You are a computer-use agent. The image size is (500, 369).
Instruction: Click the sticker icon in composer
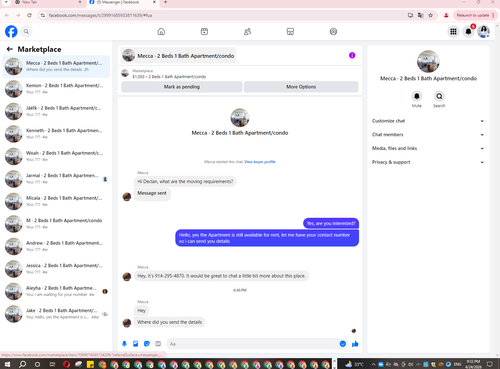pos(147,344)
